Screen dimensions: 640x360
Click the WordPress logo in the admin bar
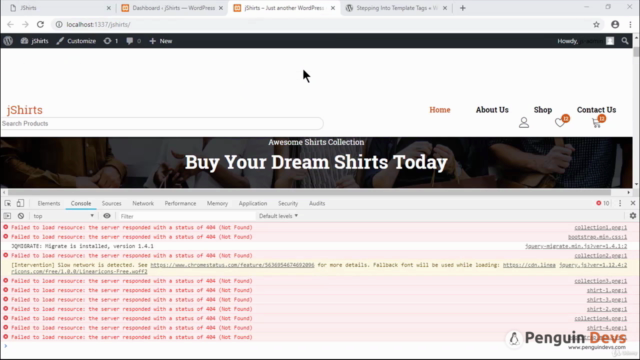[x=8, y=41]
